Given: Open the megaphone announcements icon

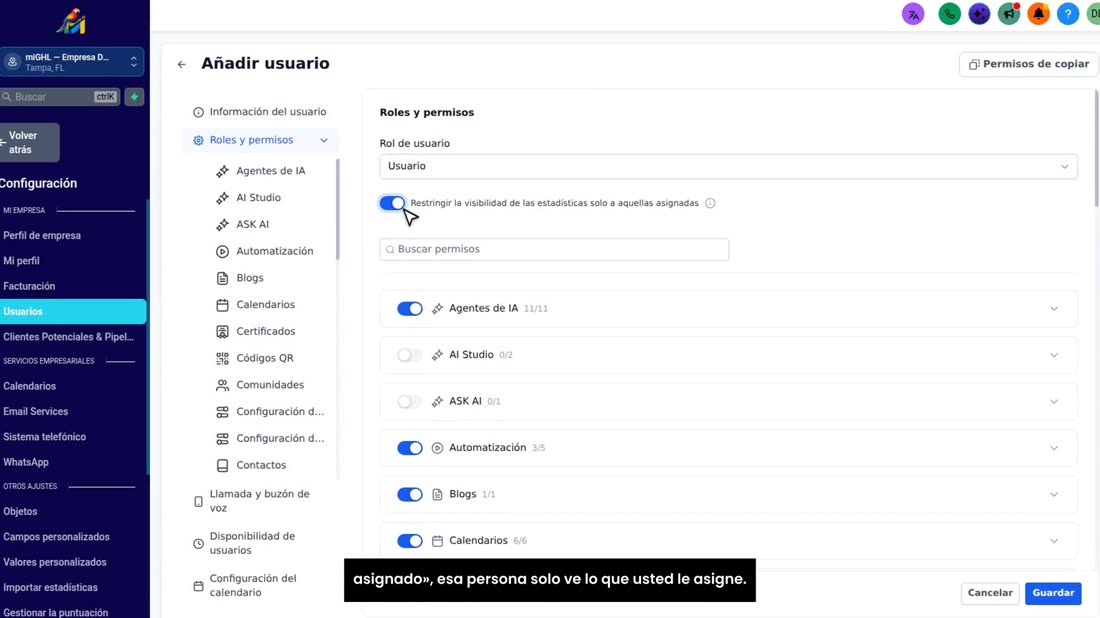Looking at the screenshot, I should point(1009,14).
